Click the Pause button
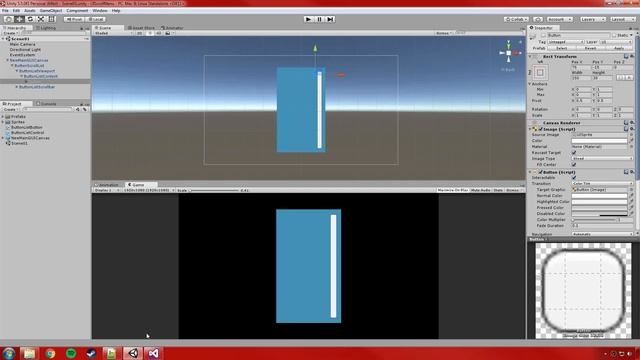The width and height of the screenshot is (640, 360). pyautogui.click(x=320, y=19)
